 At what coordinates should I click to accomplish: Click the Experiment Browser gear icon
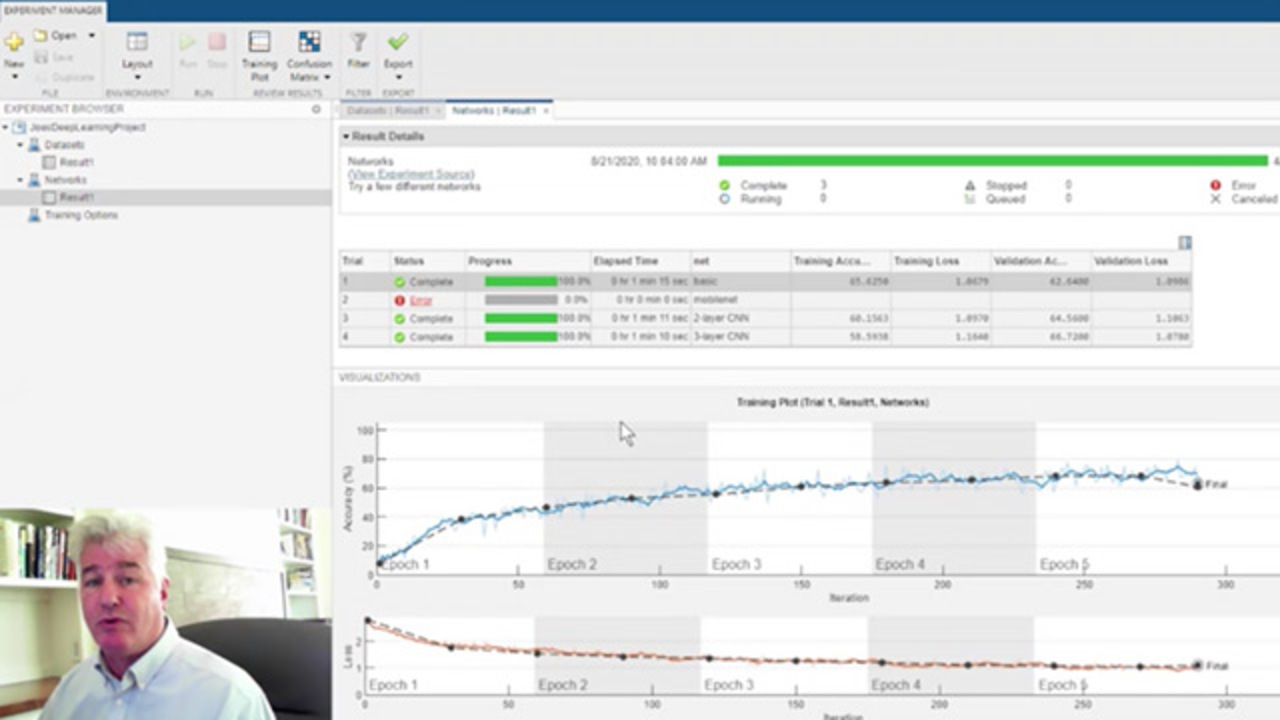pos(317,109)
